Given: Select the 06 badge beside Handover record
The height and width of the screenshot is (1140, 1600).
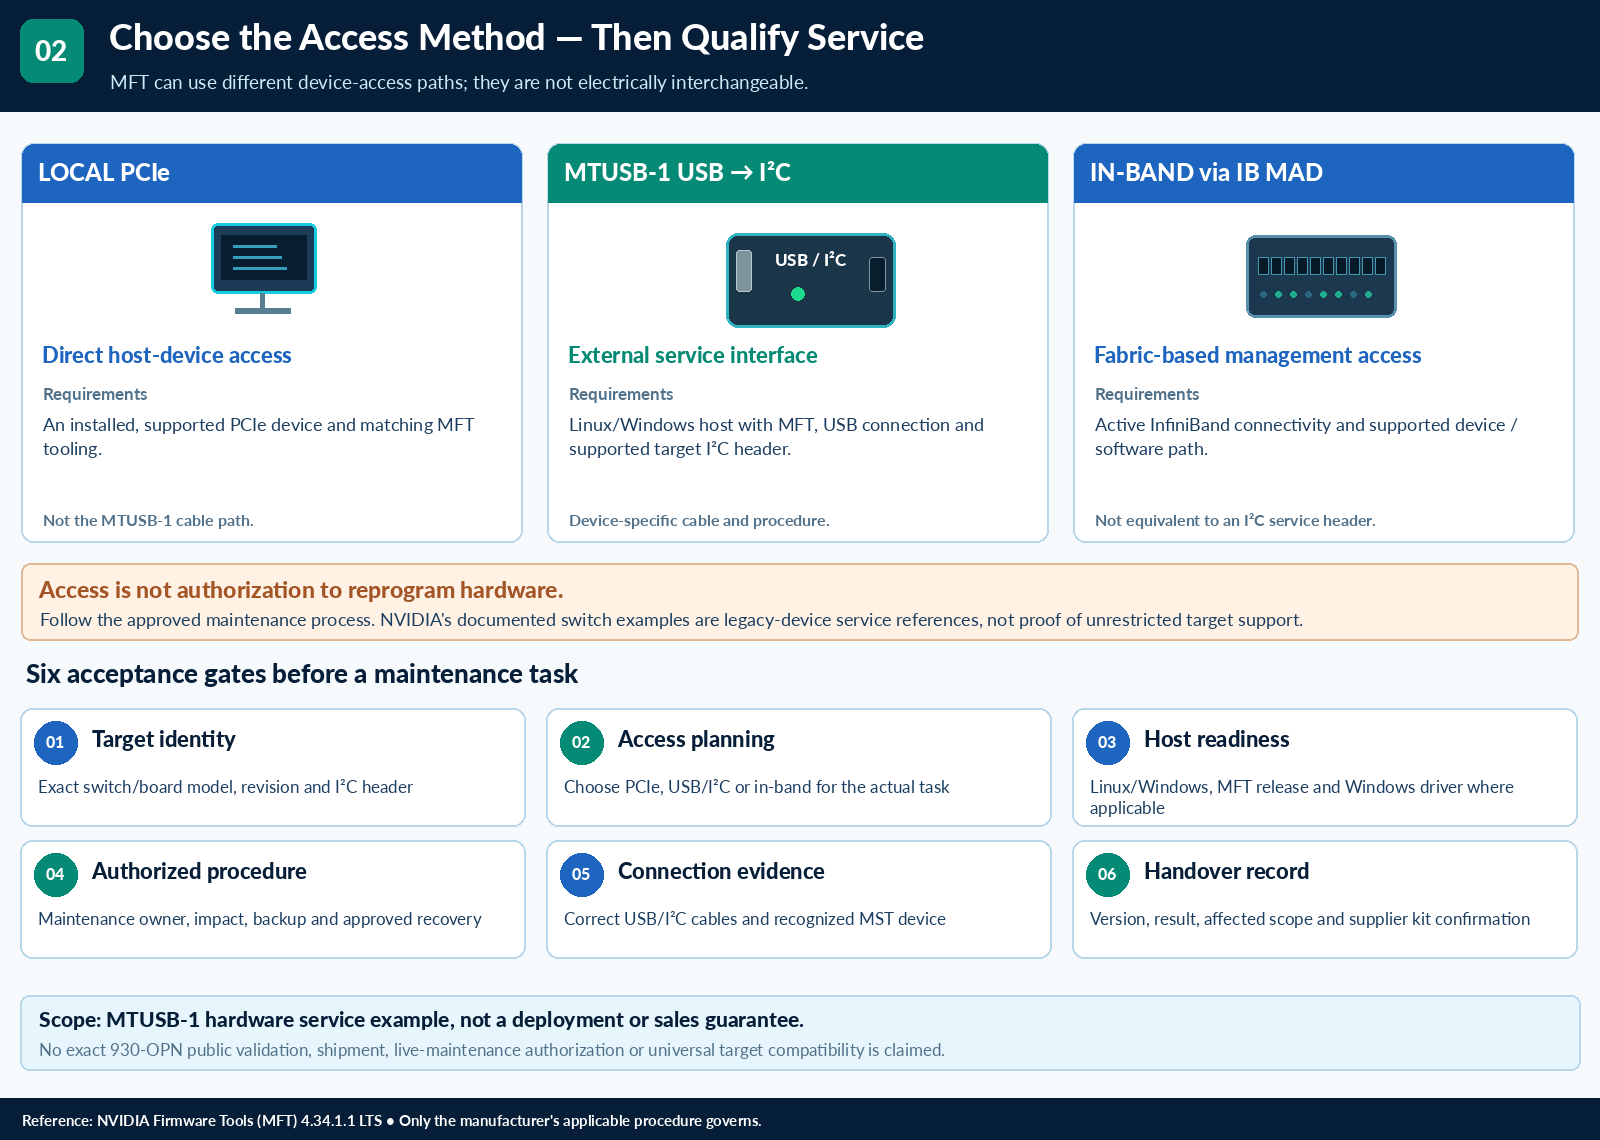Looking at the screenshot, I should click(x=1108, y=874).
